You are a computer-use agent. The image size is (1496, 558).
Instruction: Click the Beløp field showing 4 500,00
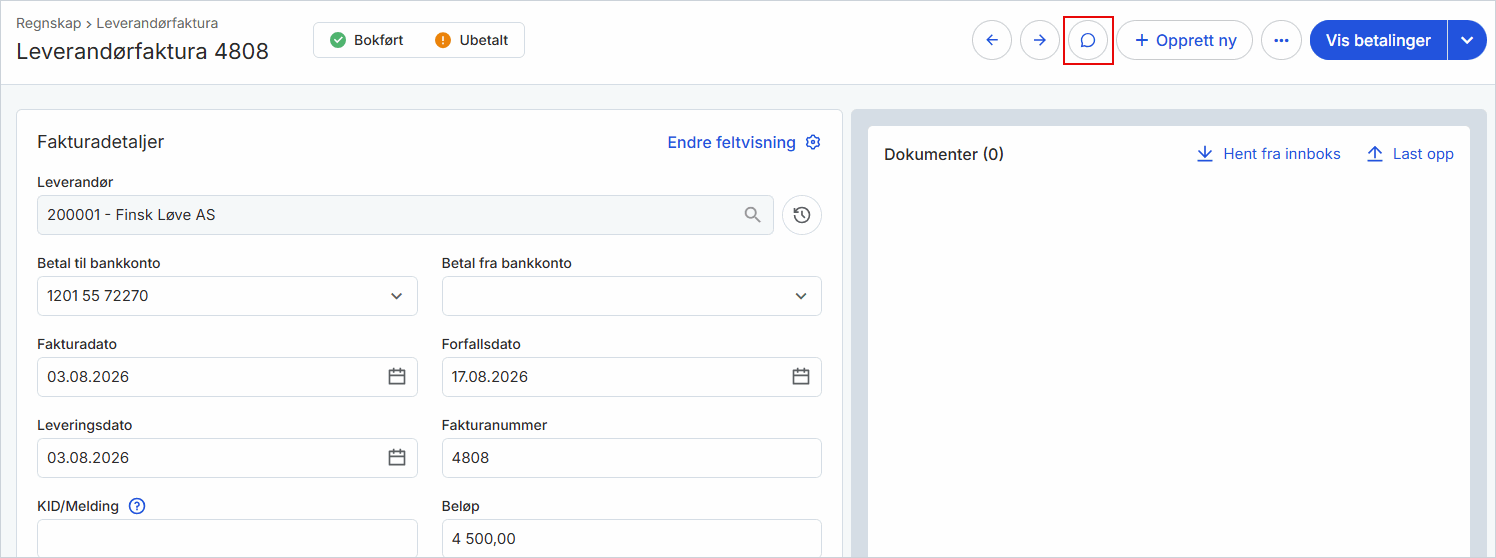632,538
